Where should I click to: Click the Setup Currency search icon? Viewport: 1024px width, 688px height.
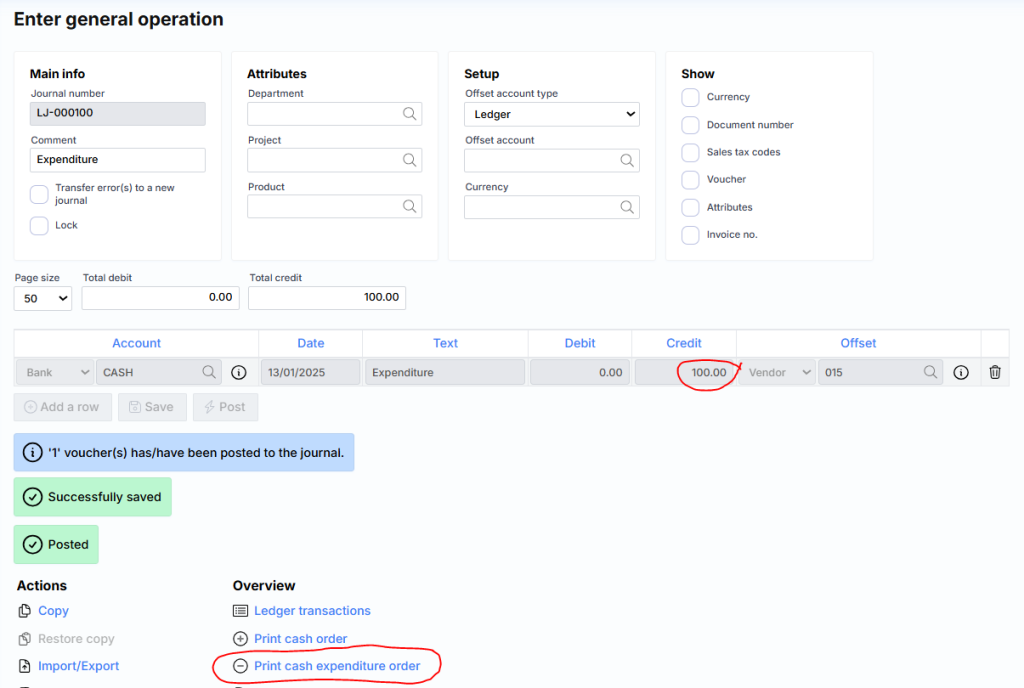pyautogui.click(x=627, y=207)
